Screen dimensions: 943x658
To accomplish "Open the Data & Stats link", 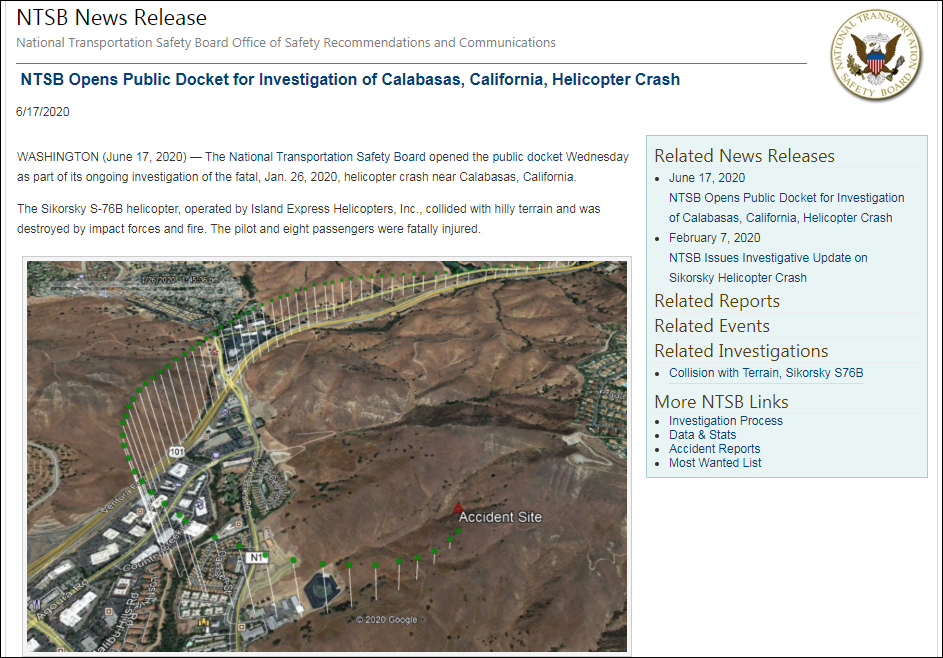I will tap(702, 435).
